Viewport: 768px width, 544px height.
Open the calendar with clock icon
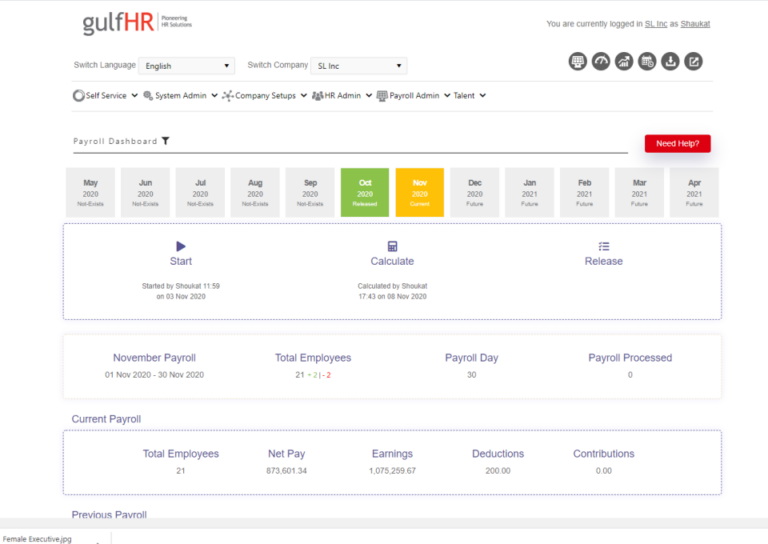tap(647, 62)
